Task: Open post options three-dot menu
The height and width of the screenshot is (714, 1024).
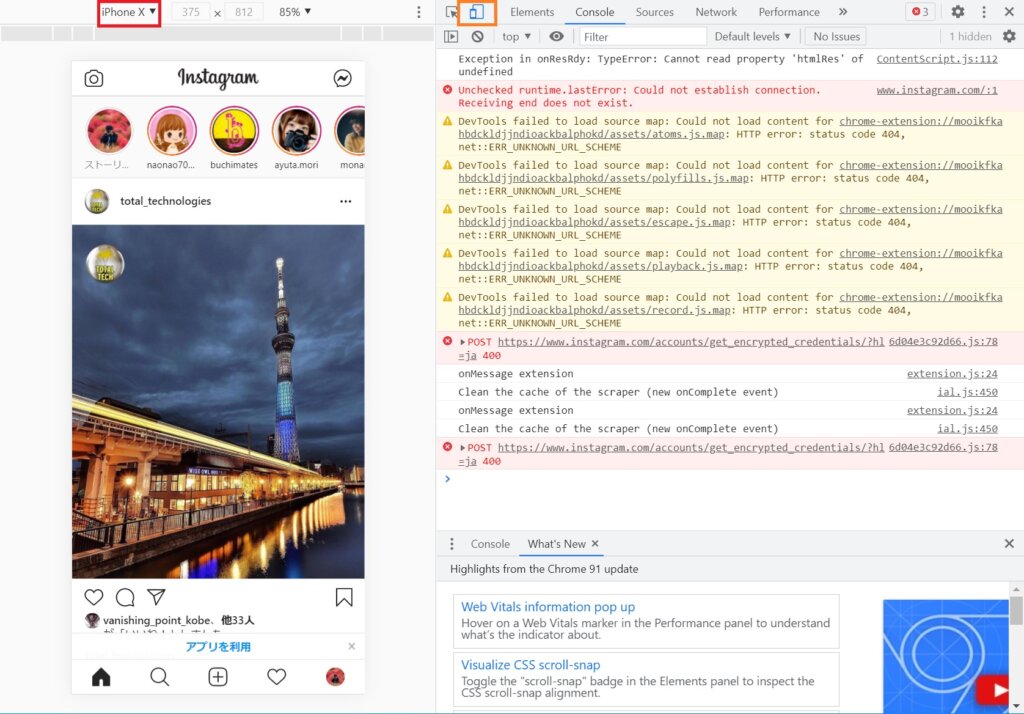Action: pyautogui.click(x=345, y=201)
